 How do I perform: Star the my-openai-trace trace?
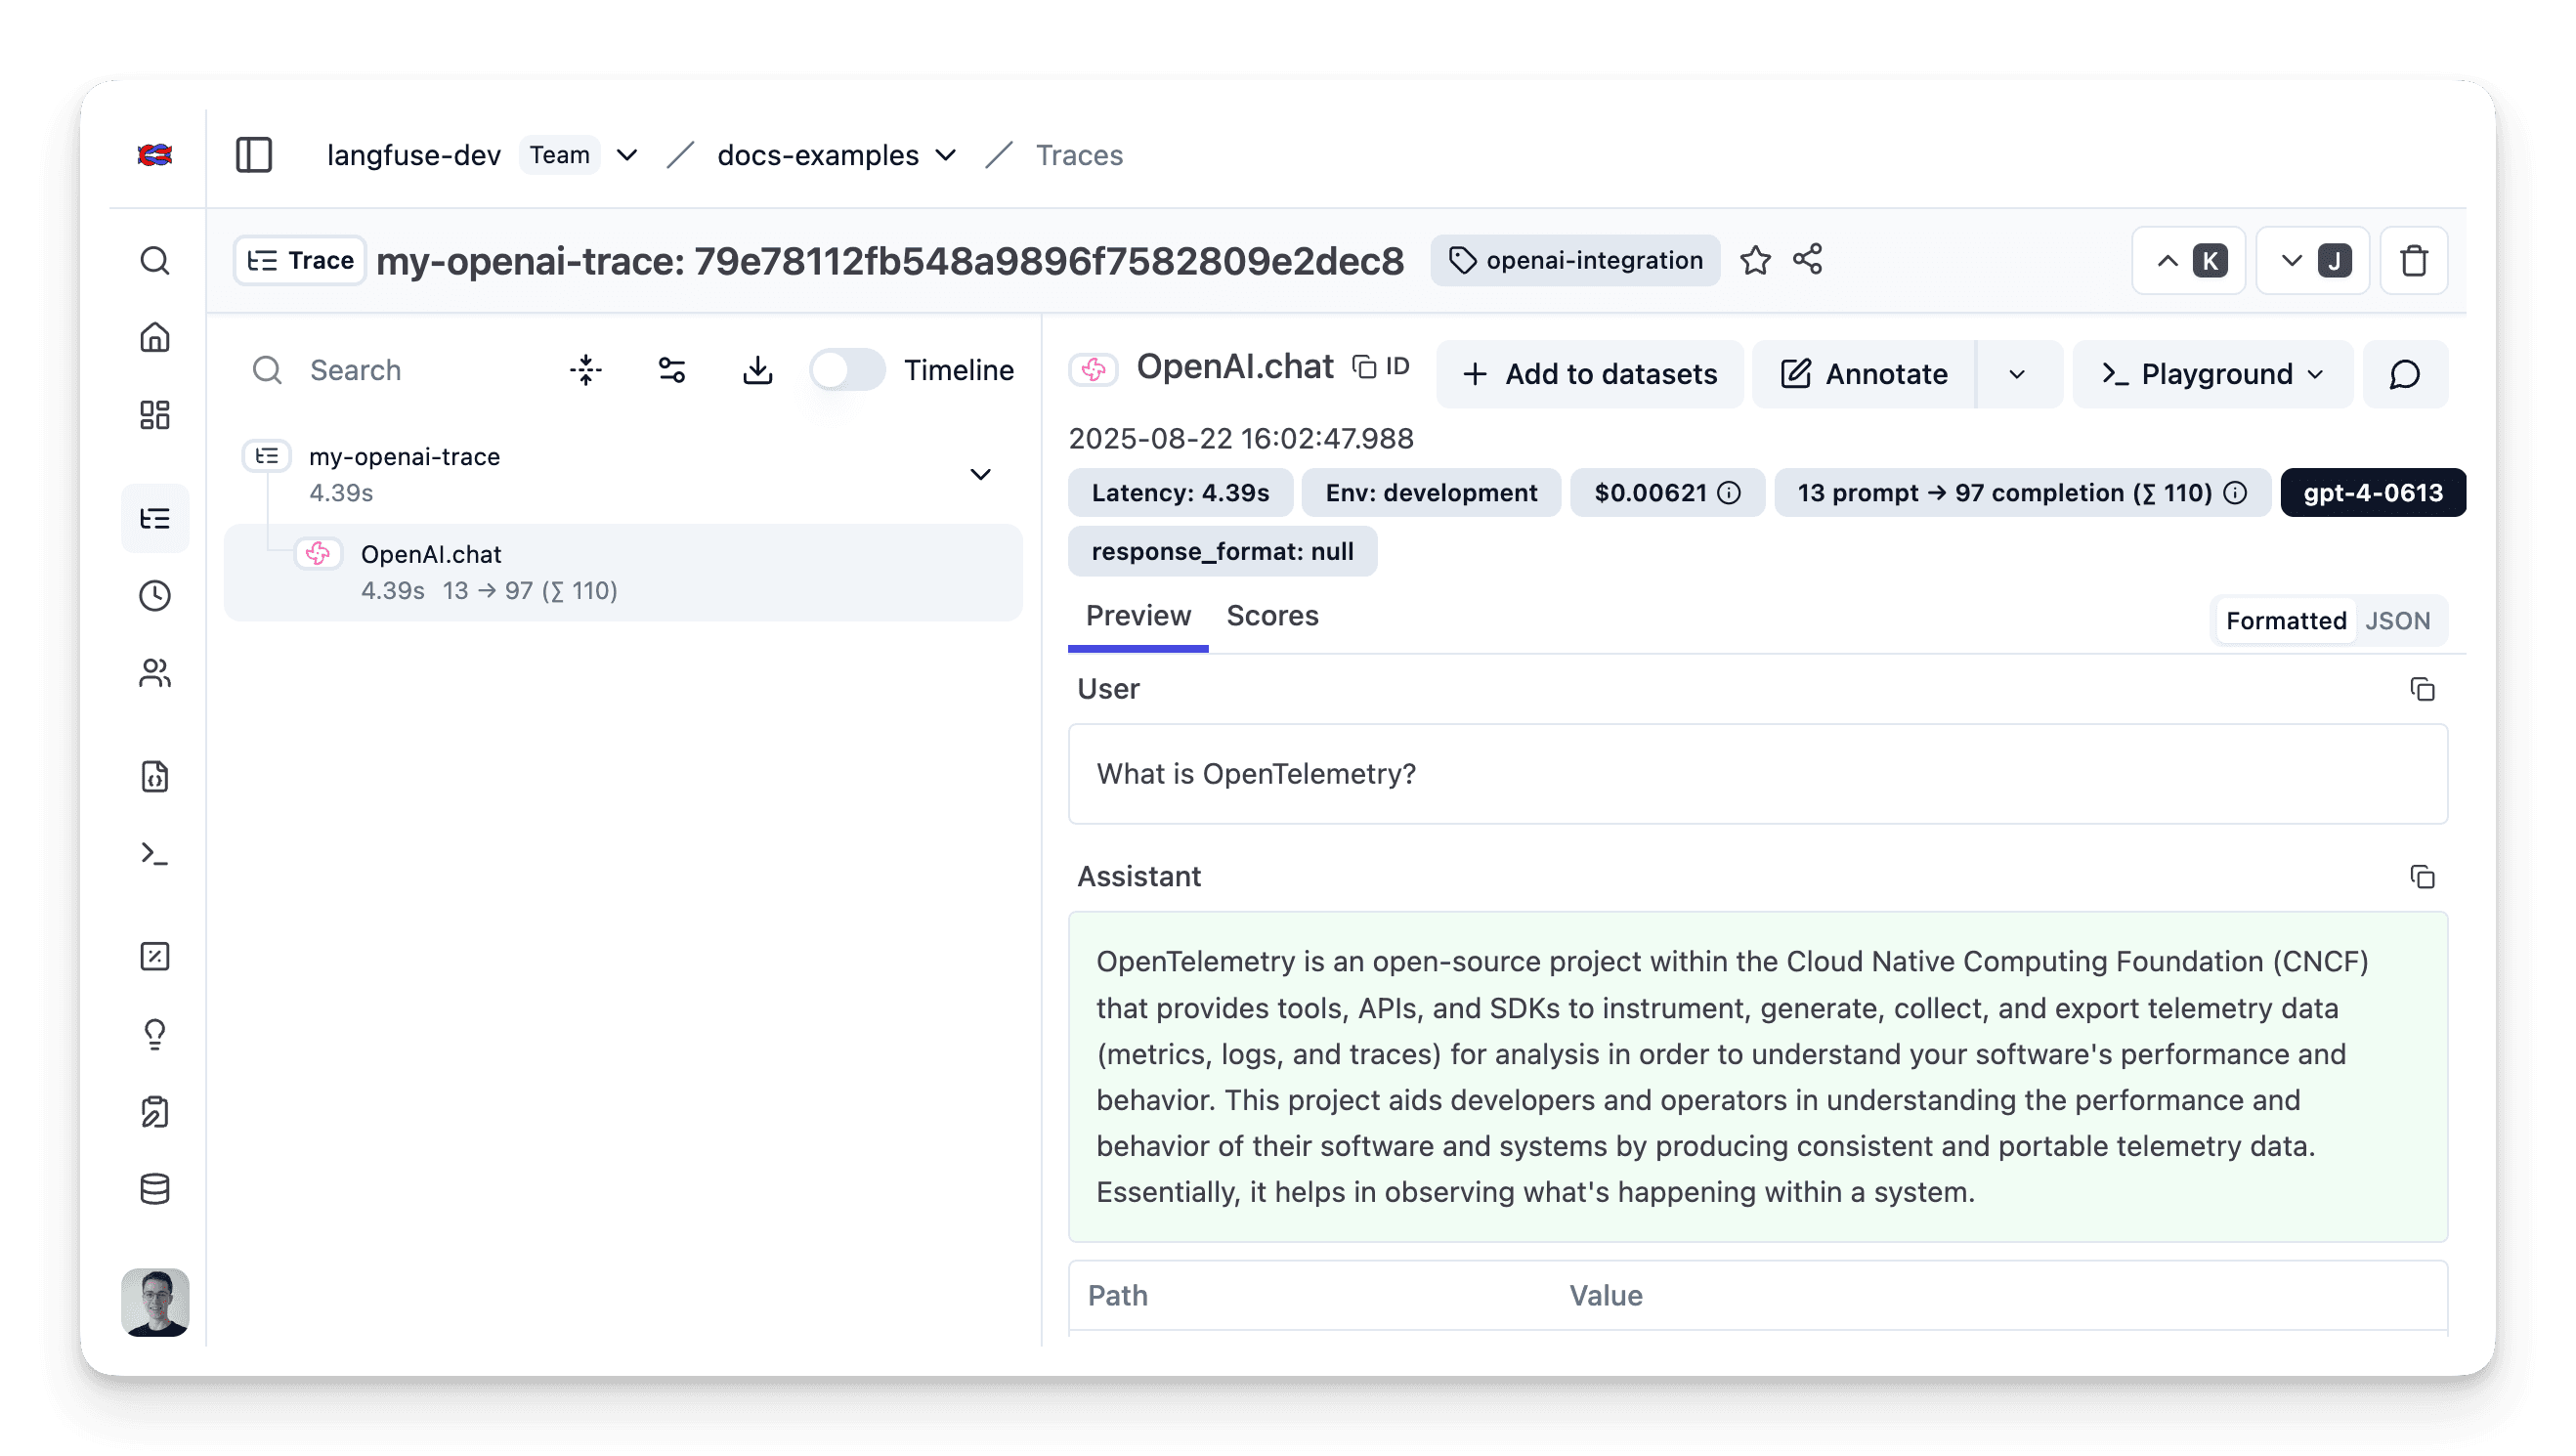(1755, 260)
